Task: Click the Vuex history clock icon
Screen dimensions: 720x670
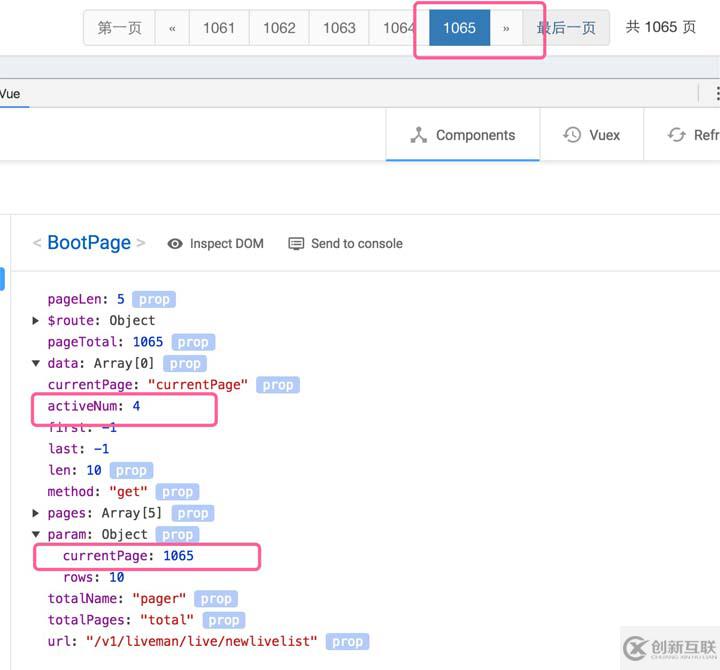Action: [572, 135]
